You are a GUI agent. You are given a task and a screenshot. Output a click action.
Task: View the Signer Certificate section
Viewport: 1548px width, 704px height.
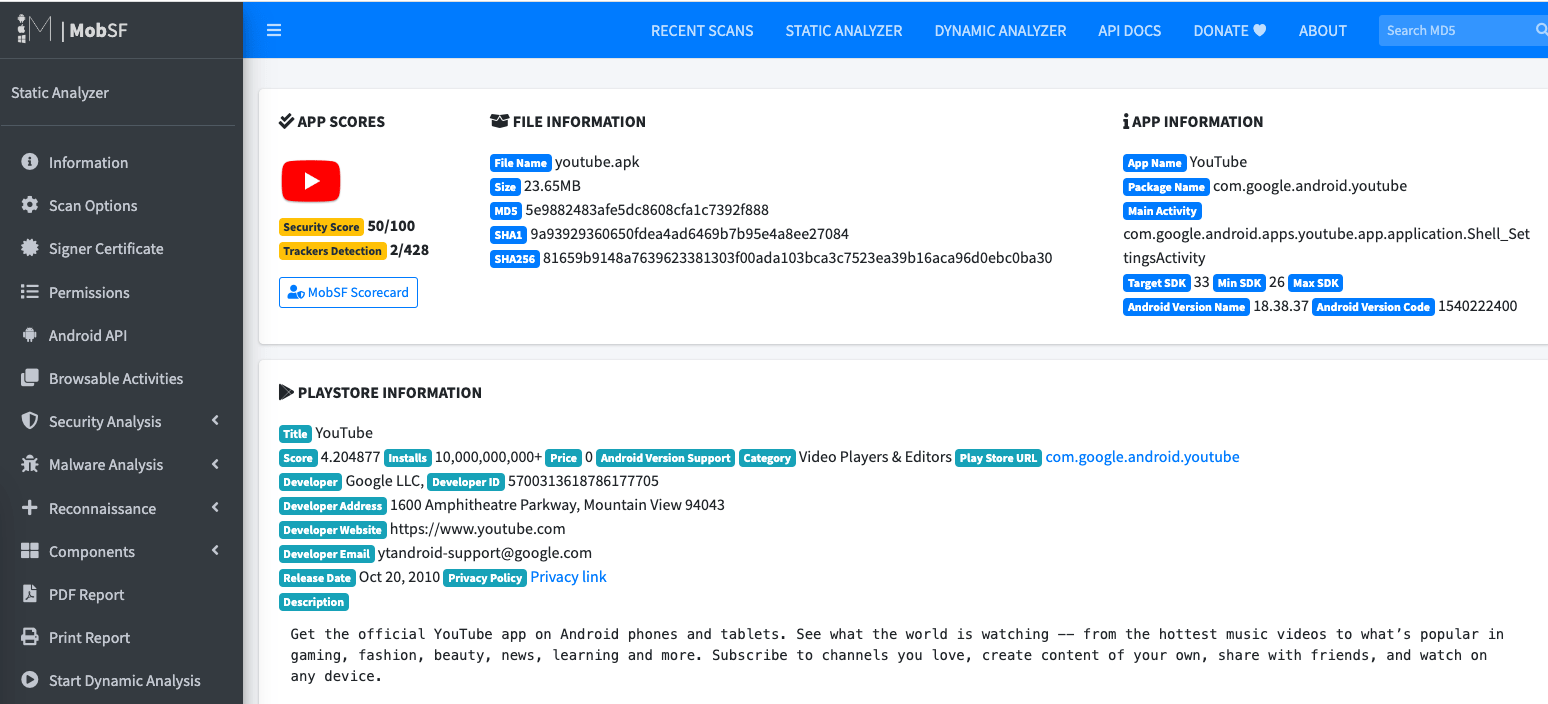[x=28, y=248]
